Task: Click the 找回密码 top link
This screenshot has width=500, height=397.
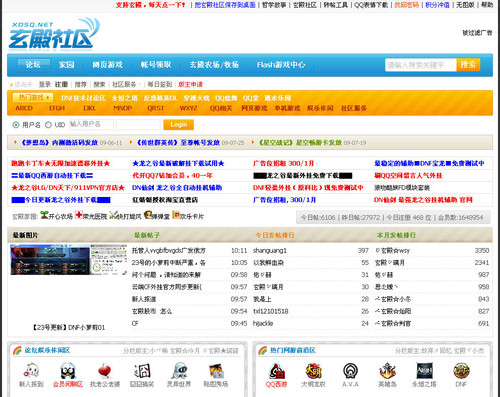Action: pyautogui.click(x=406, y=5)
